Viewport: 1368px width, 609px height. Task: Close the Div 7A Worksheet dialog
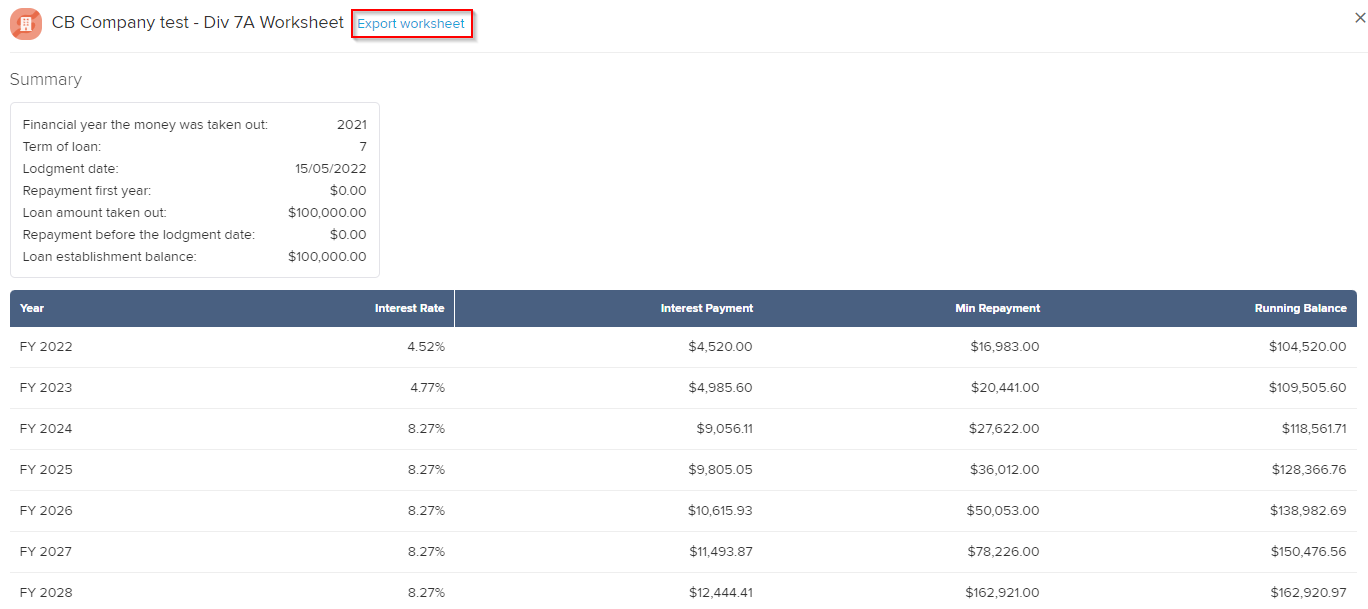1358,17
